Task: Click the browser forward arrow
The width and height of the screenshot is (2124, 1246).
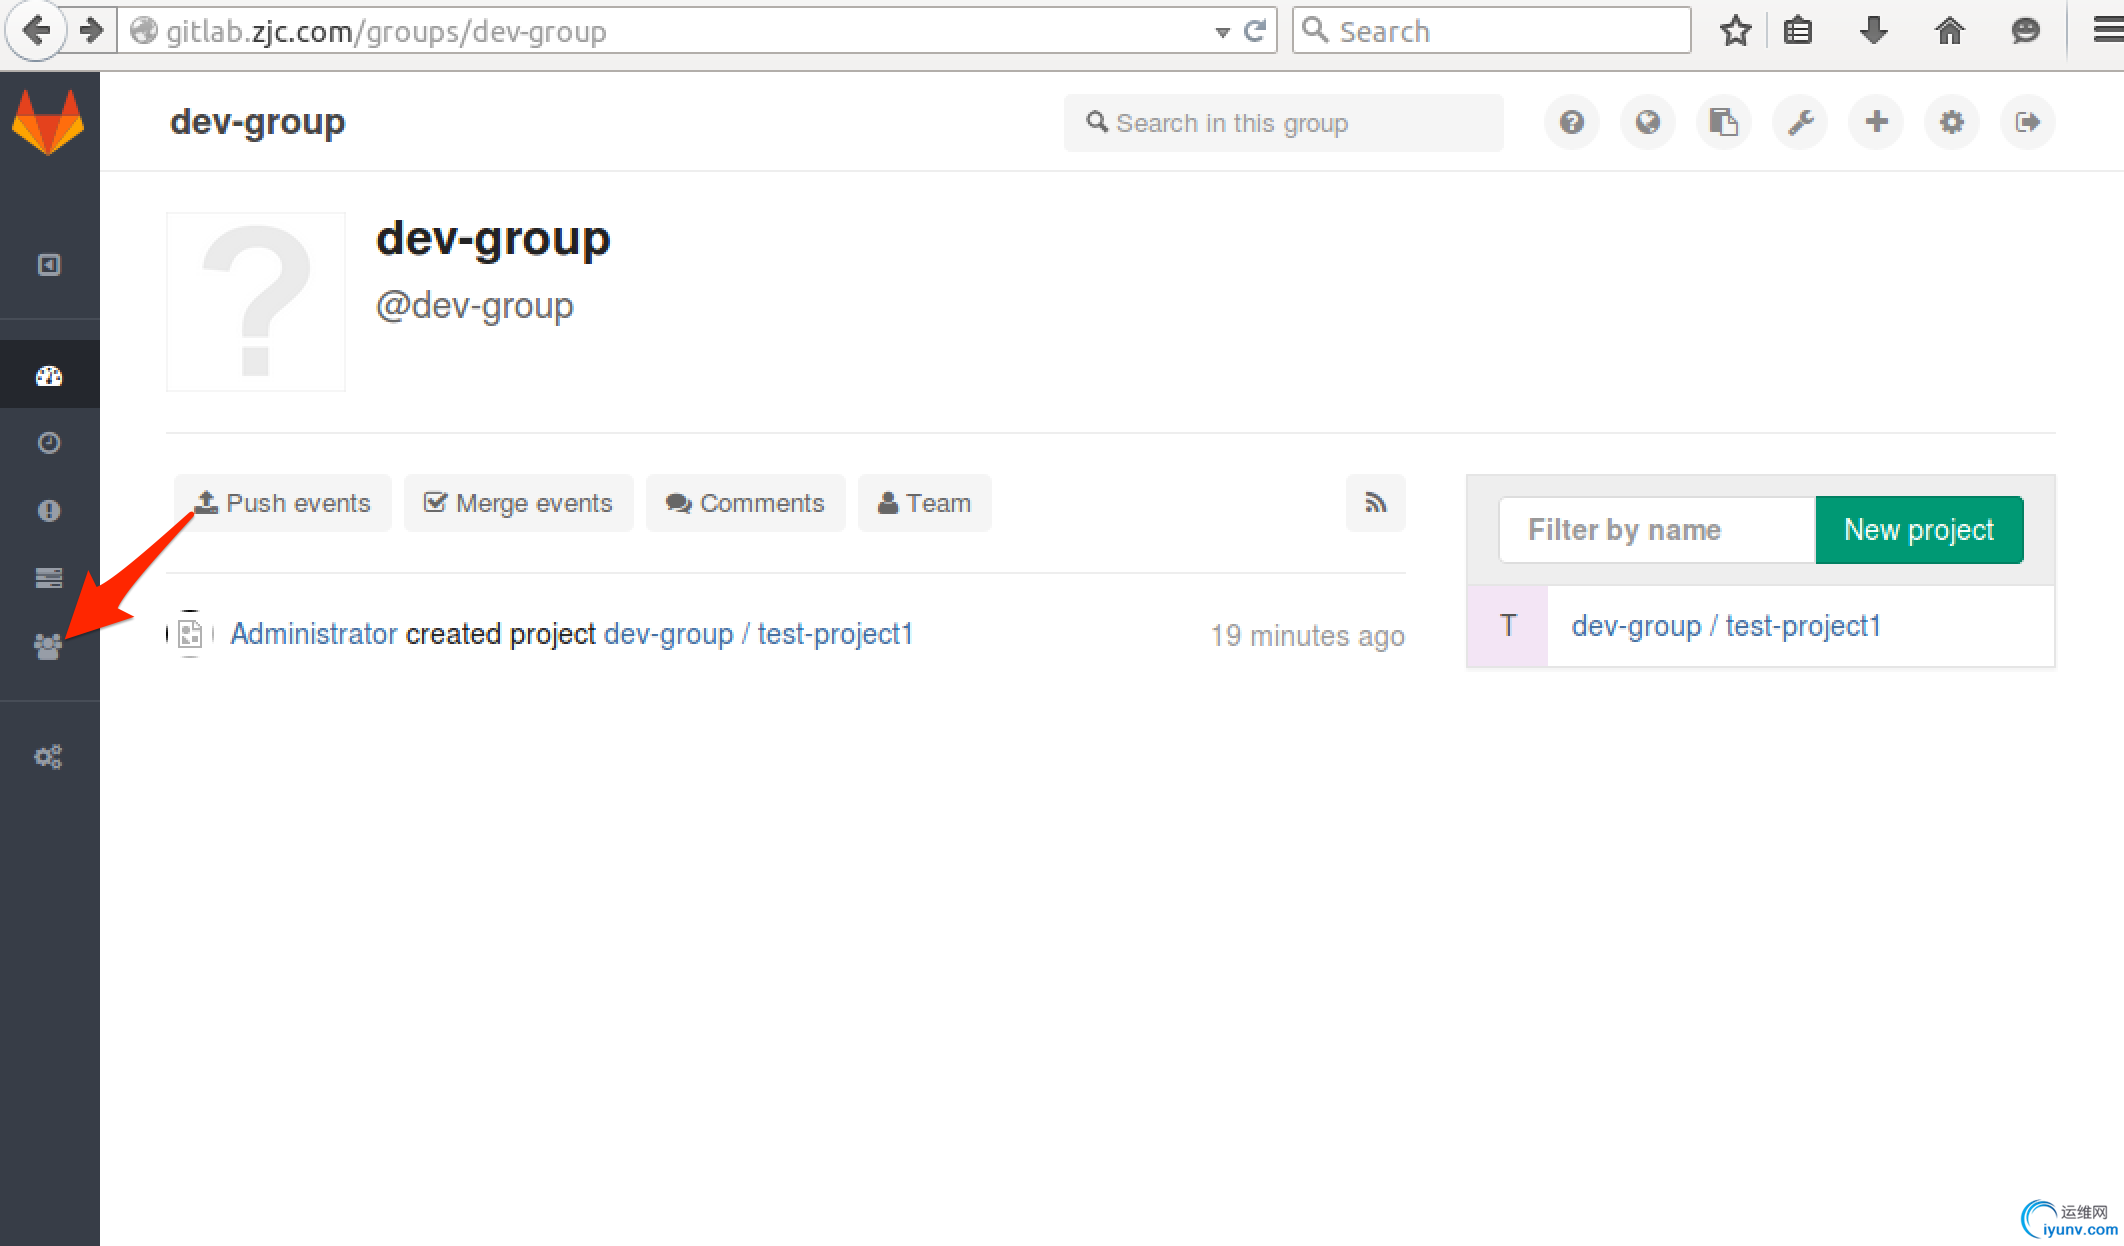Action: tap(92, 31)
